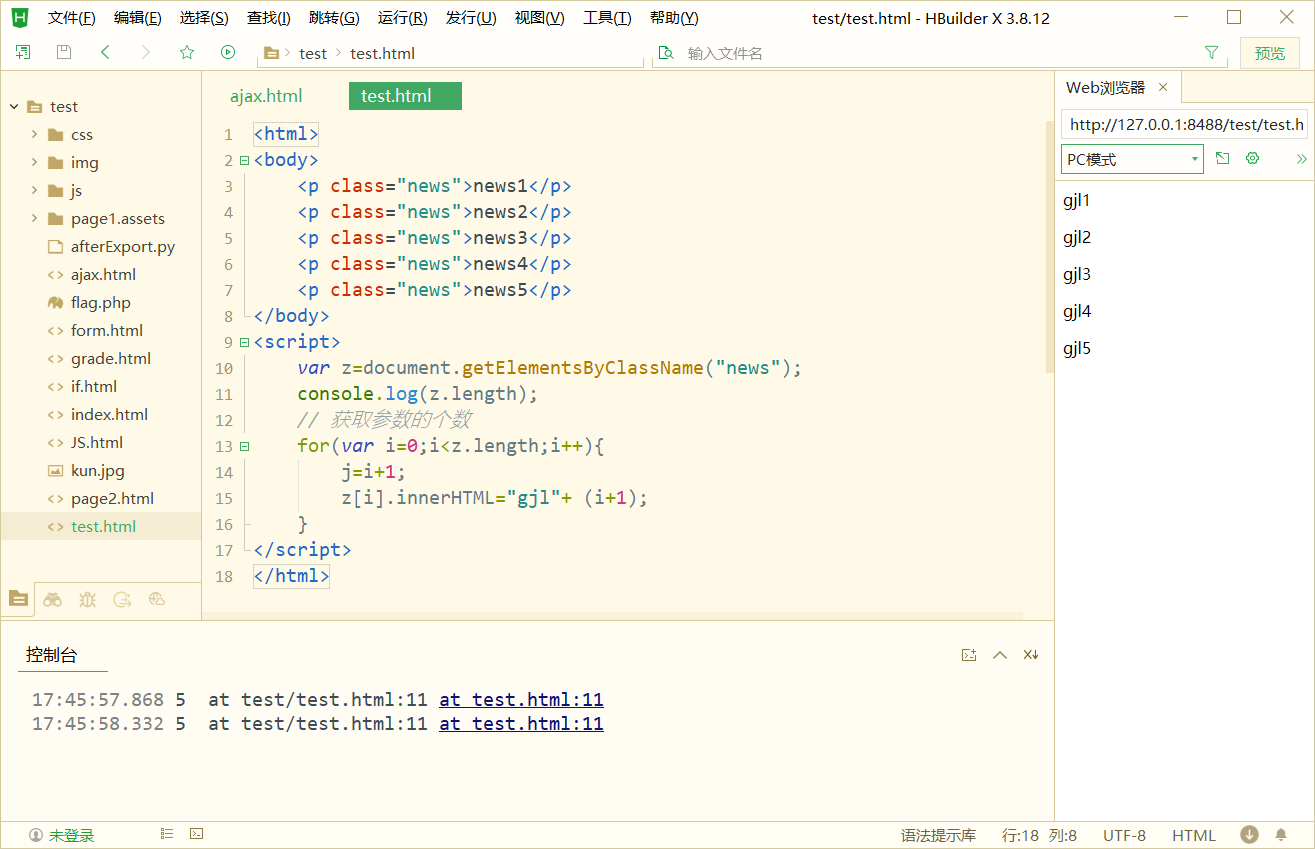Click the user login icon in status bar
Screen dimensions: 1315x849
point(36,835)
